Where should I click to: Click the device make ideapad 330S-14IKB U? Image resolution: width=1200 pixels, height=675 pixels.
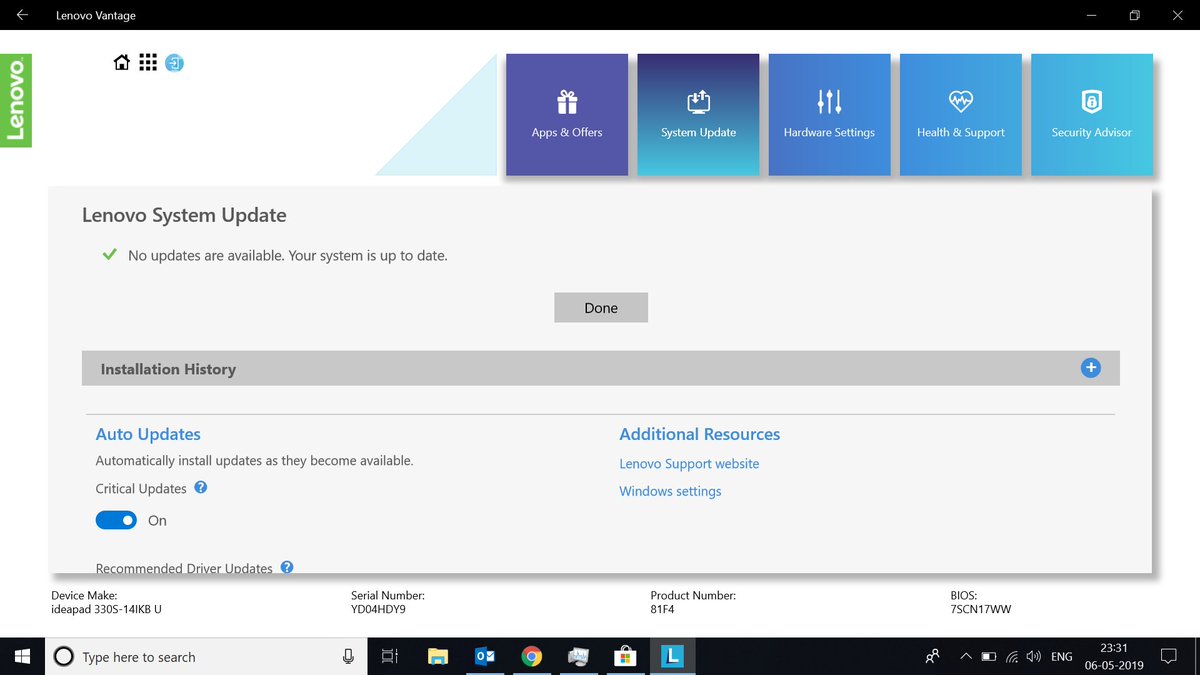point(106,609)
